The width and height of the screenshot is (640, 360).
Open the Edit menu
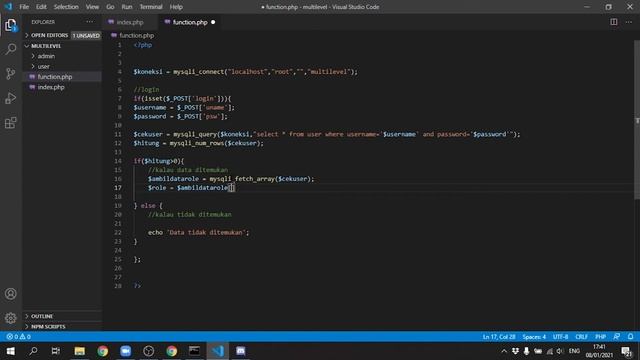pyautogui.click(x=41, y=7)
